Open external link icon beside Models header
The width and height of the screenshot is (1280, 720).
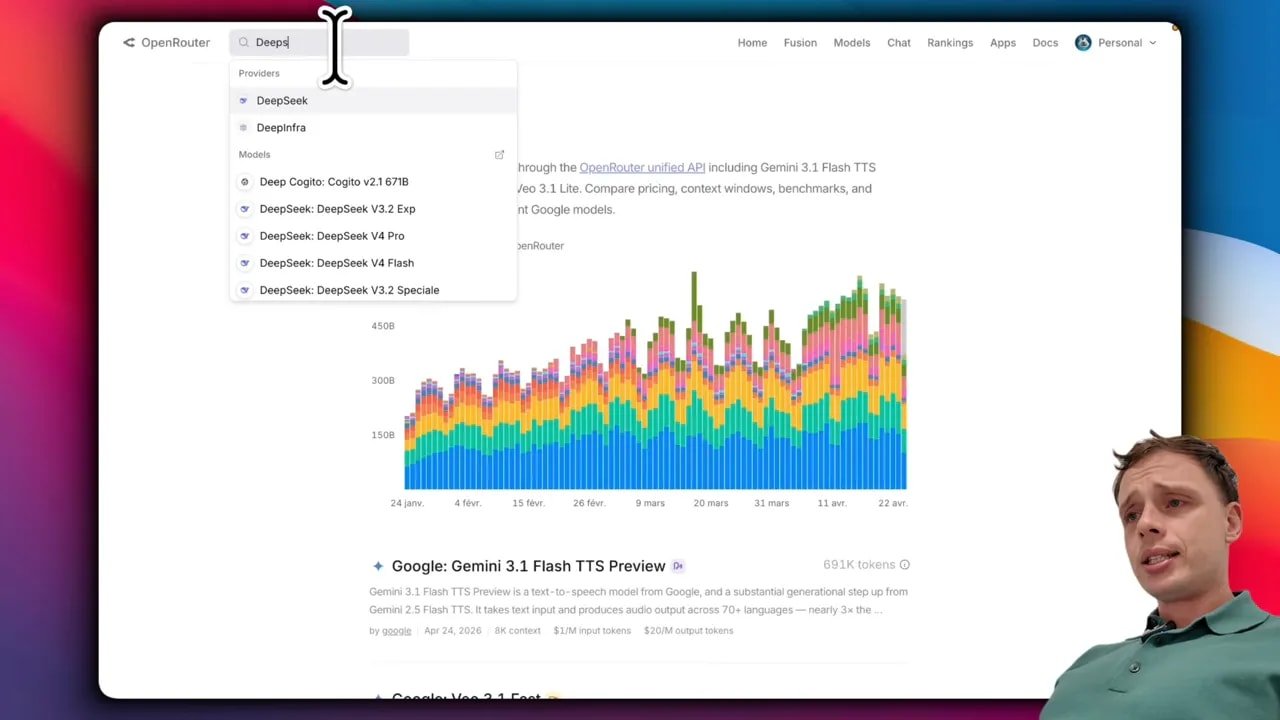click(499, 154)
